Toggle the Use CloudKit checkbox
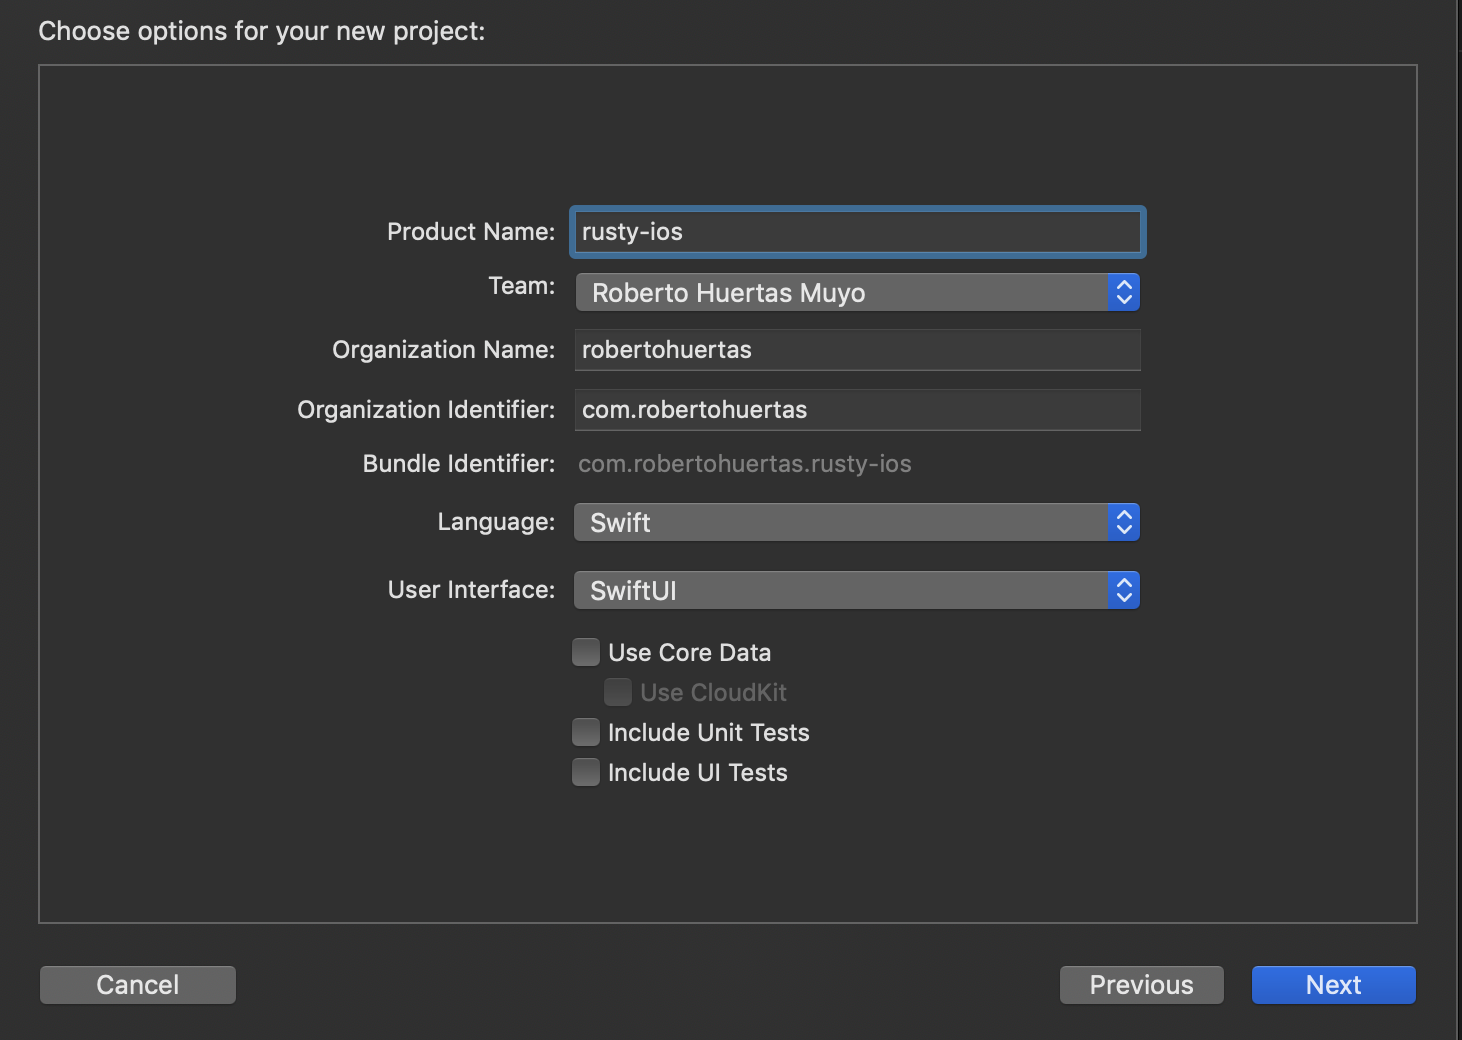 618,691
